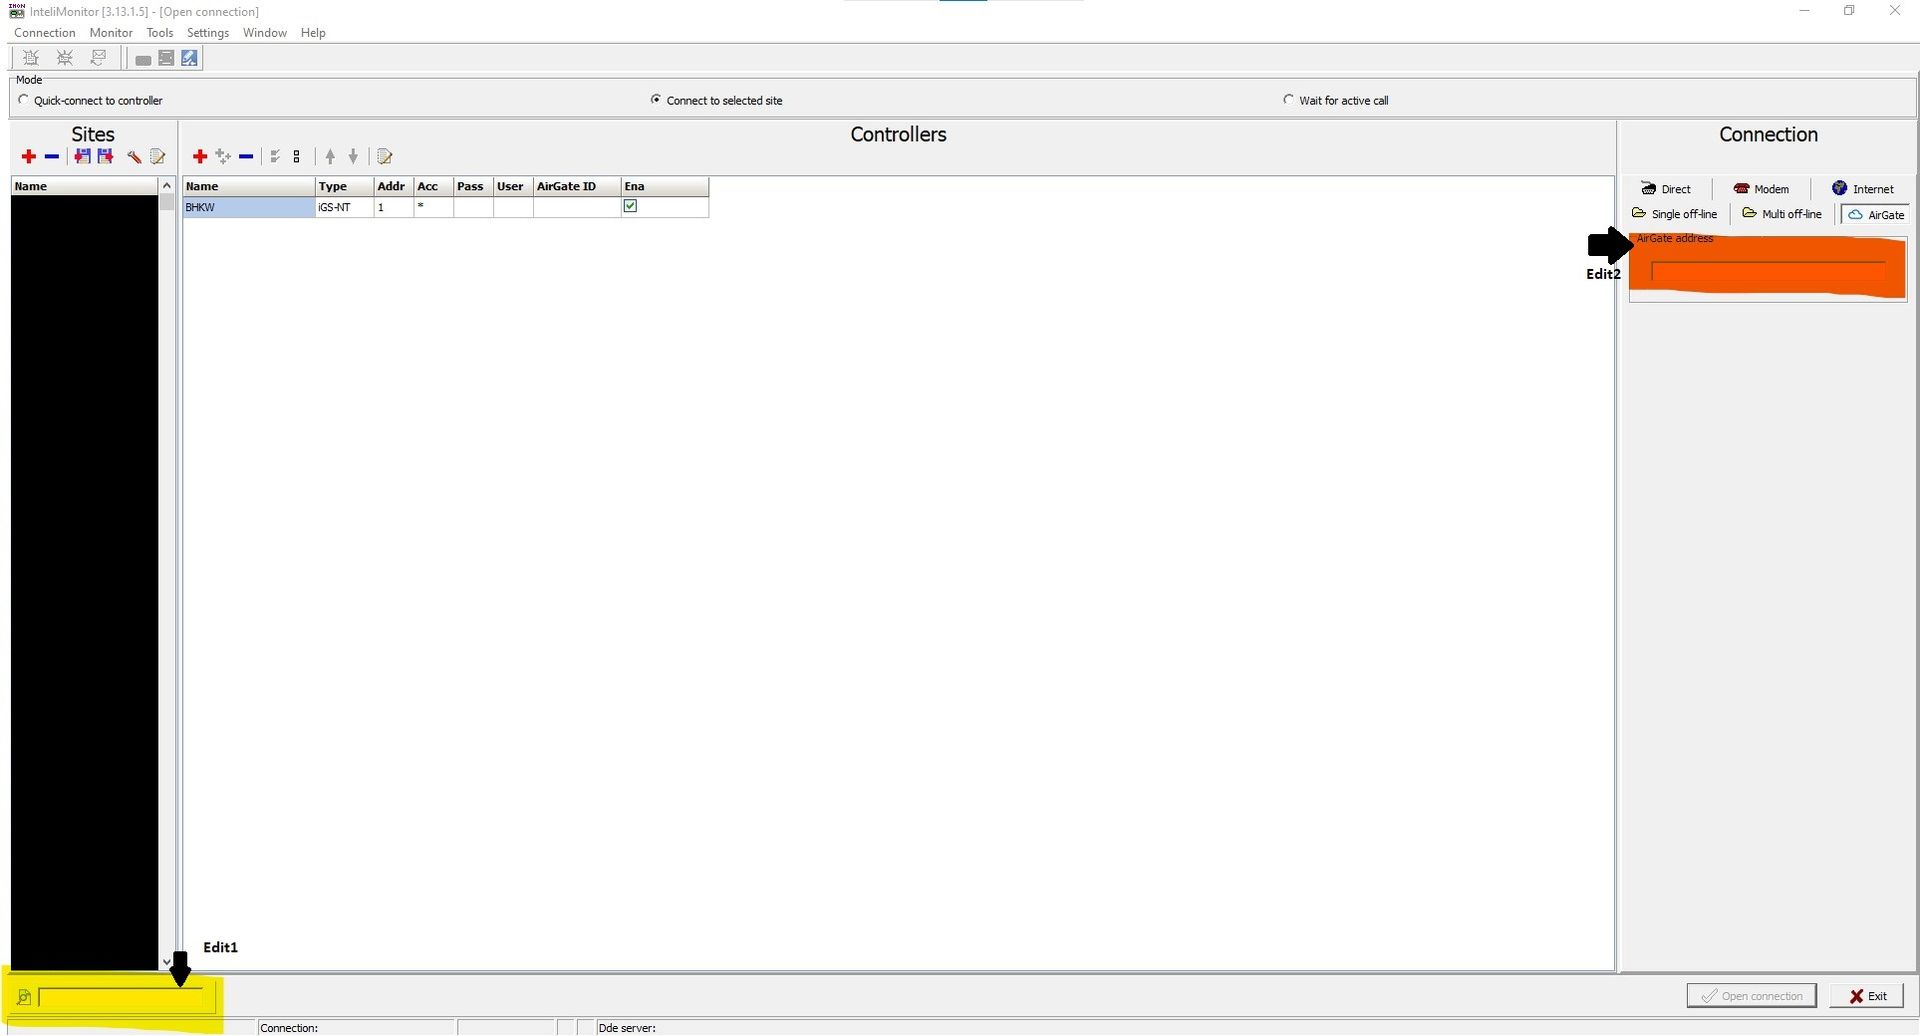This screenshot has height=1036, width=1920.
Task: Choose Wait for active call mode
Action: pyautogui.click(x=1288, y=100)
